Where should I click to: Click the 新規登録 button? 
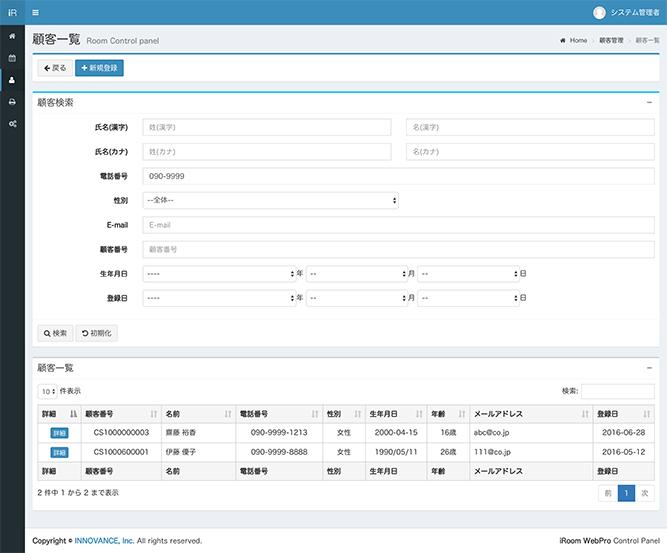pyautogui.click(x=99, y=68)
